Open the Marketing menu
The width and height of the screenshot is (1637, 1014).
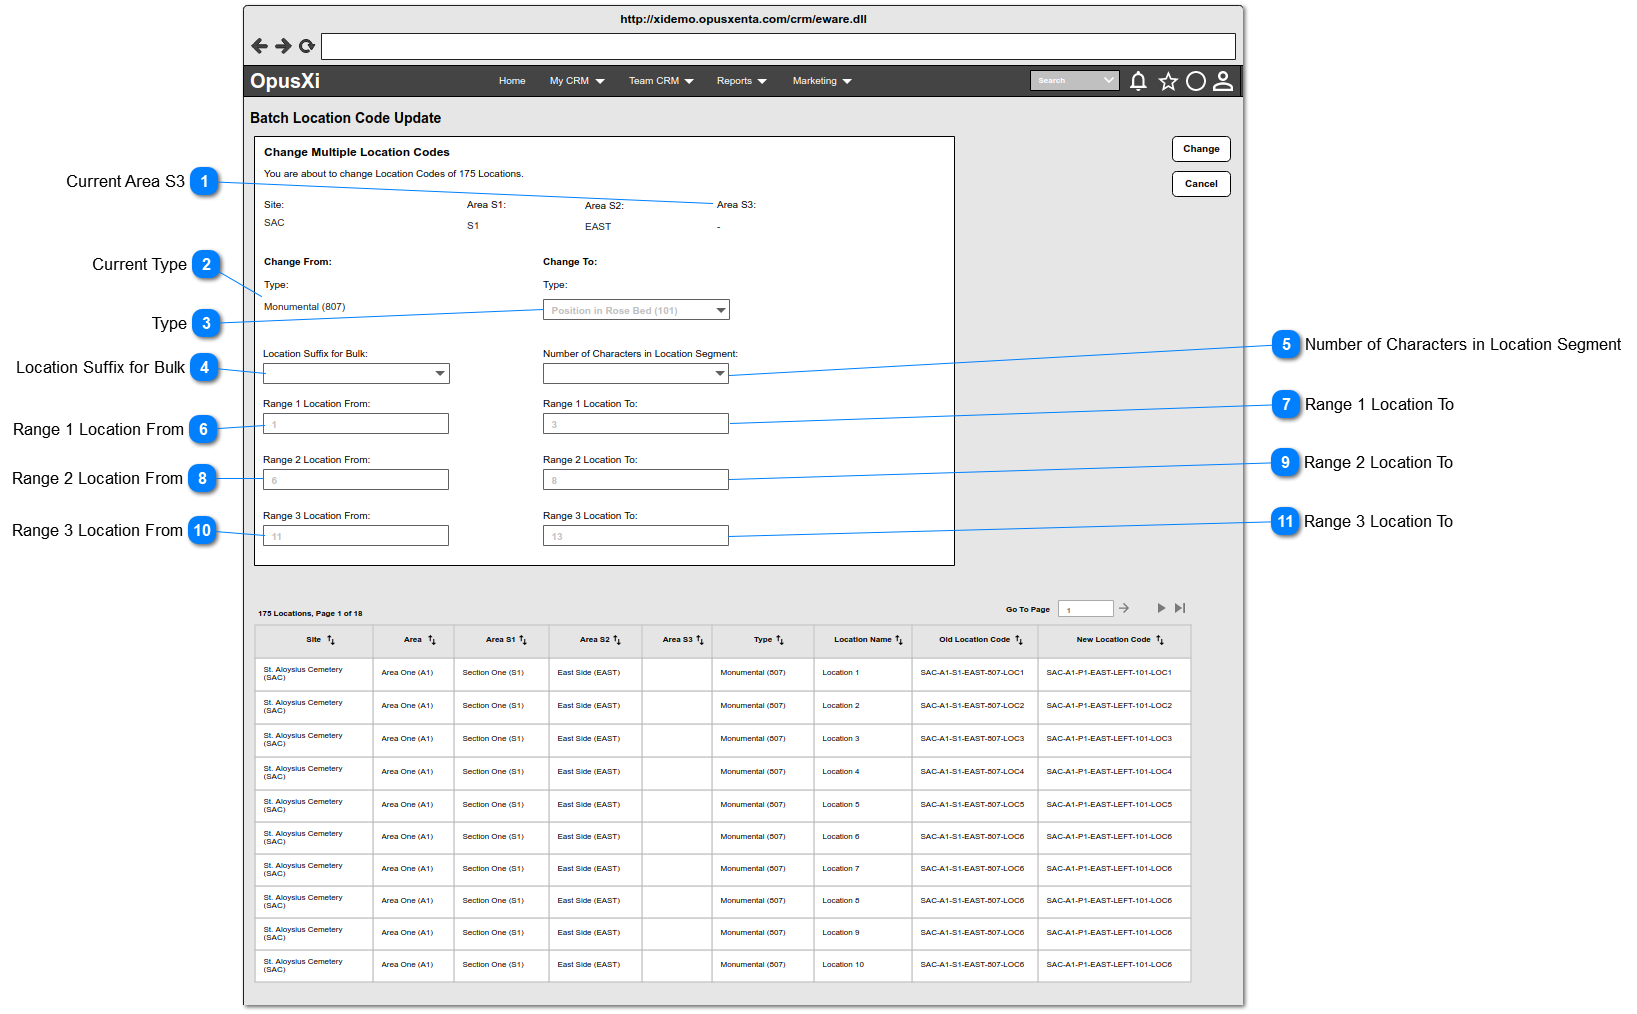coord(822,81)
